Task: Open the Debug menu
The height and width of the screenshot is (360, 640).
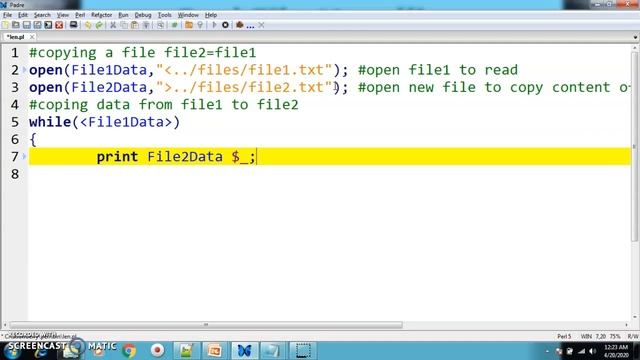Action: [x=143, y=15]
